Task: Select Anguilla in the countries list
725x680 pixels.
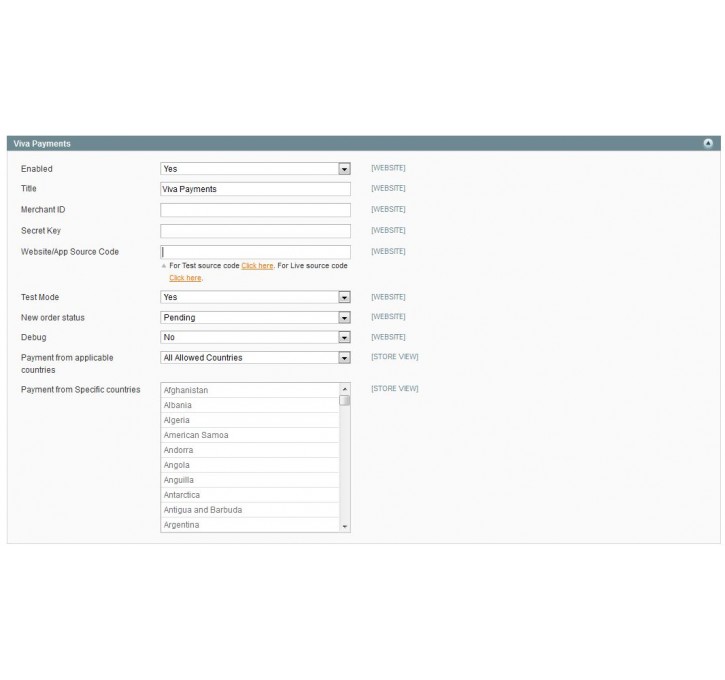Action: pyautogui.click(x=250, y=480)
